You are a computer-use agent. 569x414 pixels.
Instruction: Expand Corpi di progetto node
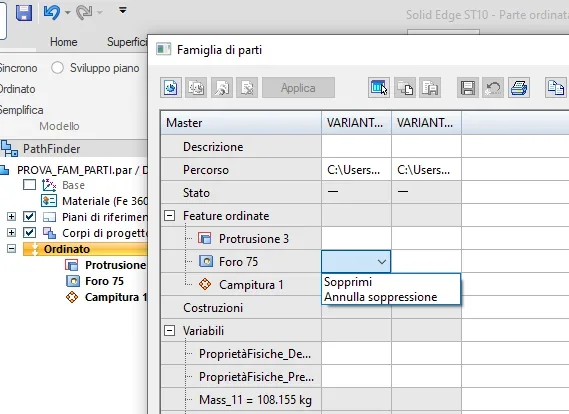[x=12, y=233]
